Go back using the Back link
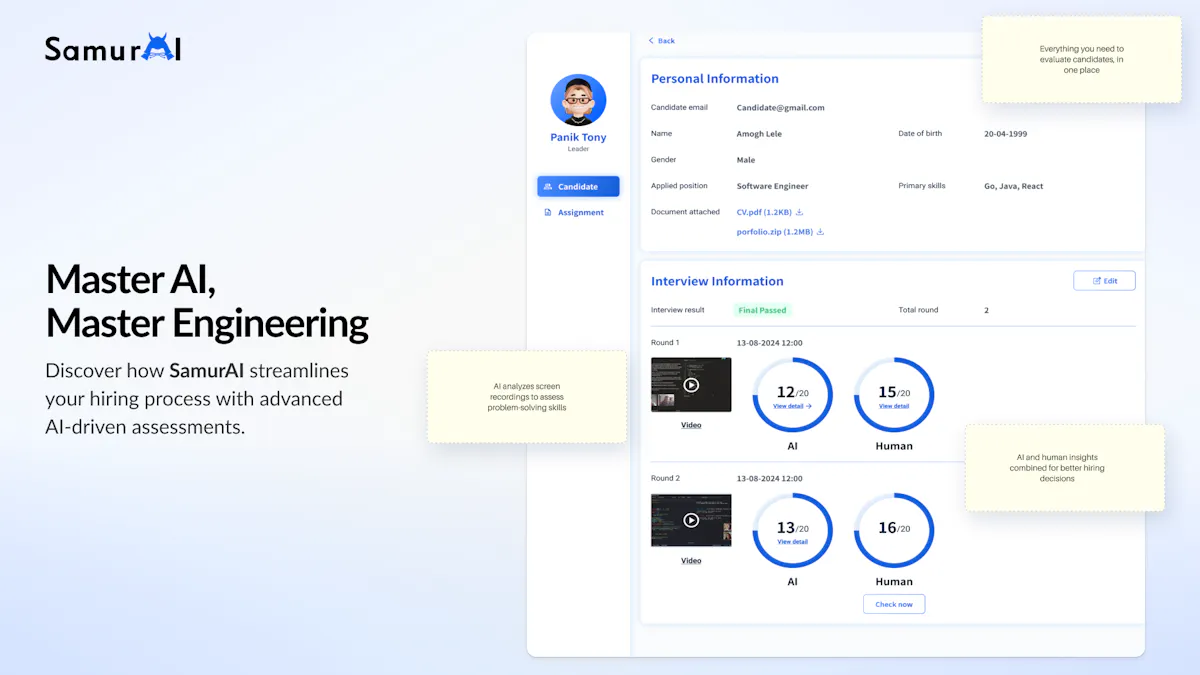 pos(662,41)
